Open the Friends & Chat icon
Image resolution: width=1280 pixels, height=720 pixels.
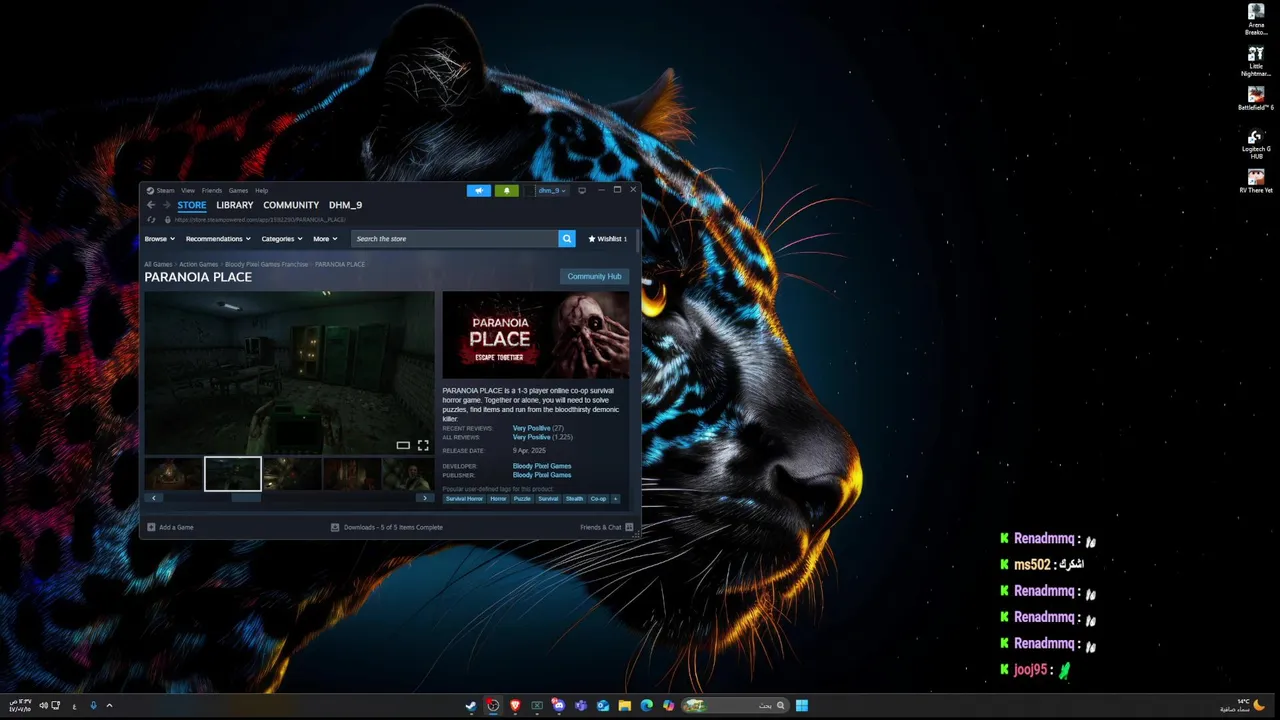[629, 527]
